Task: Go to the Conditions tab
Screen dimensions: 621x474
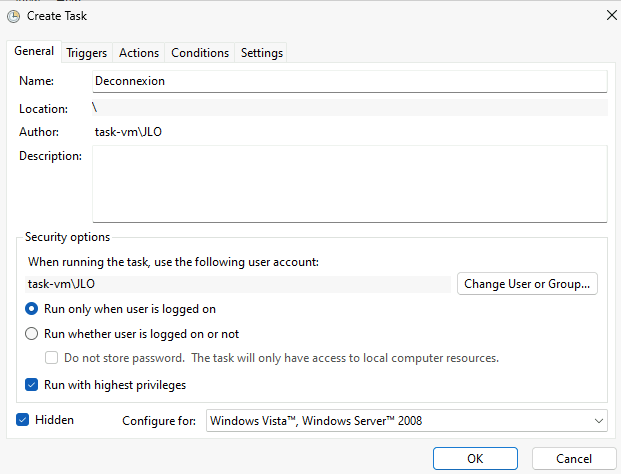Action: 200,53
